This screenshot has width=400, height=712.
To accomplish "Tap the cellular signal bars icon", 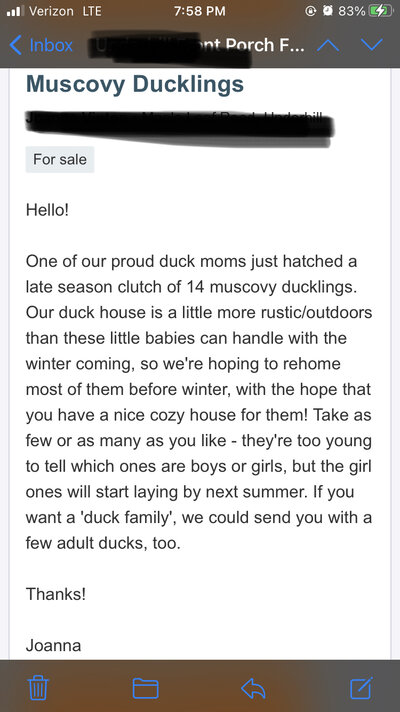I will (15, 11).
